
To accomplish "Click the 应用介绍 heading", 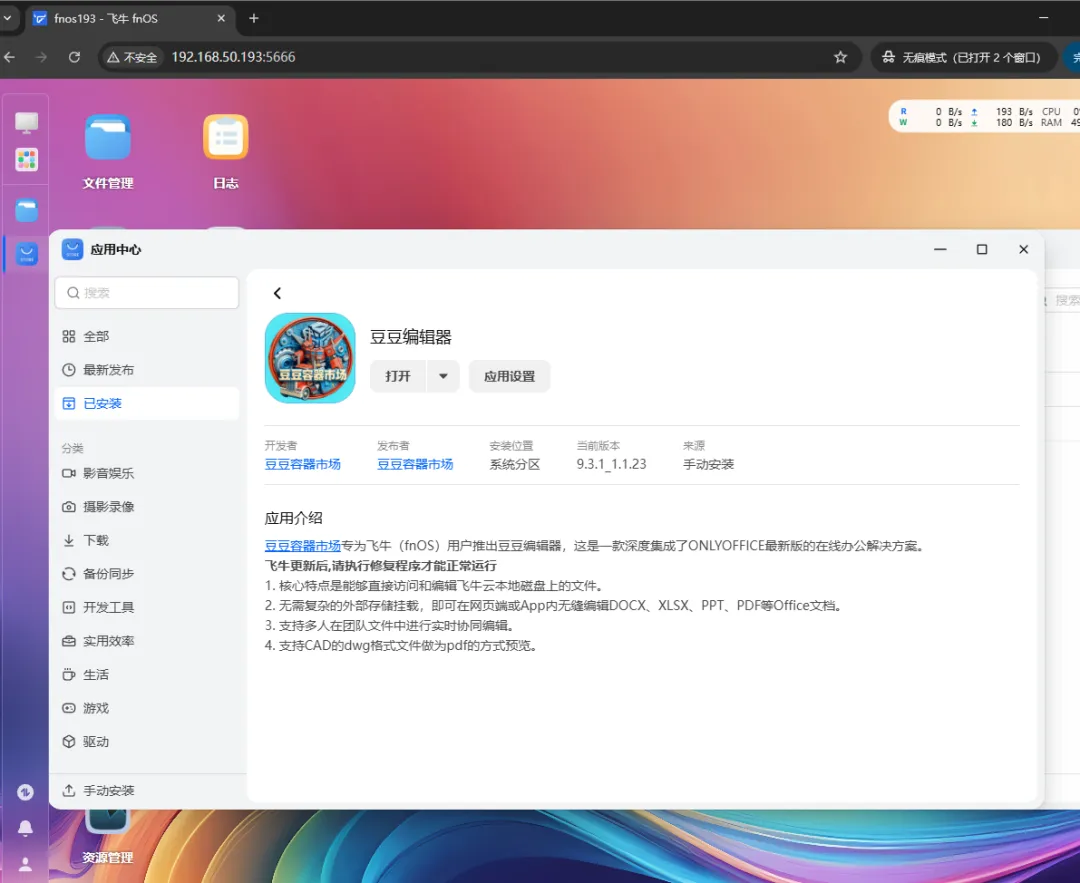I will tap(293, 518).
